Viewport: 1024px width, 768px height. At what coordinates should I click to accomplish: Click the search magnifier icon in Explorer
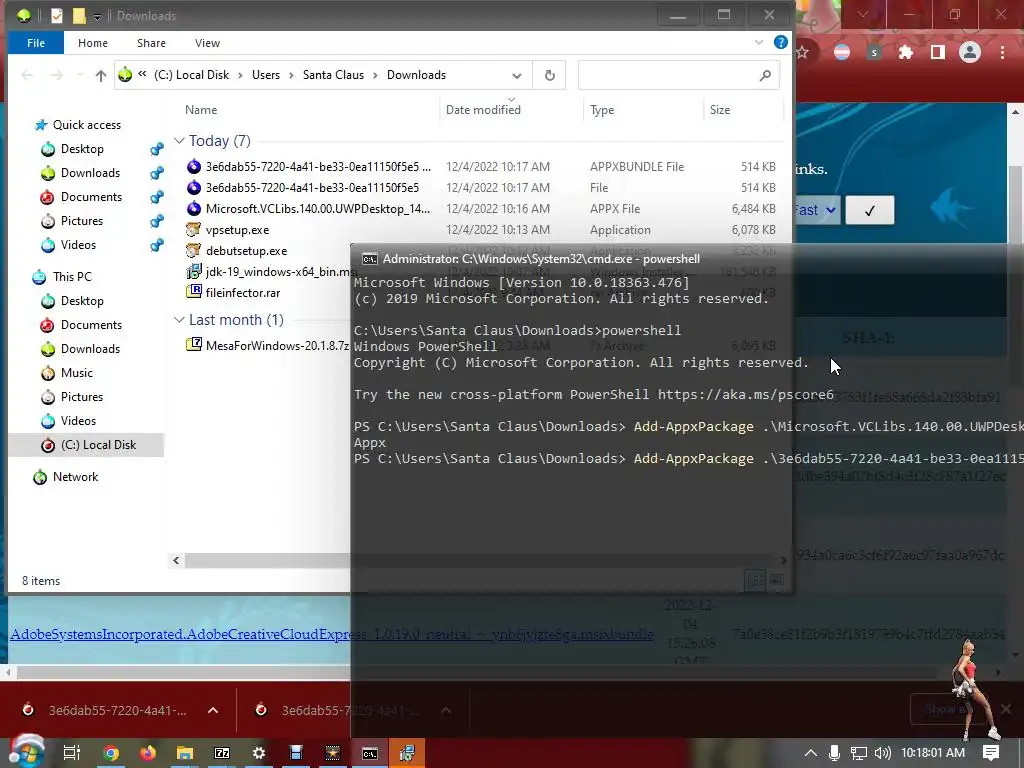[765, 76]
